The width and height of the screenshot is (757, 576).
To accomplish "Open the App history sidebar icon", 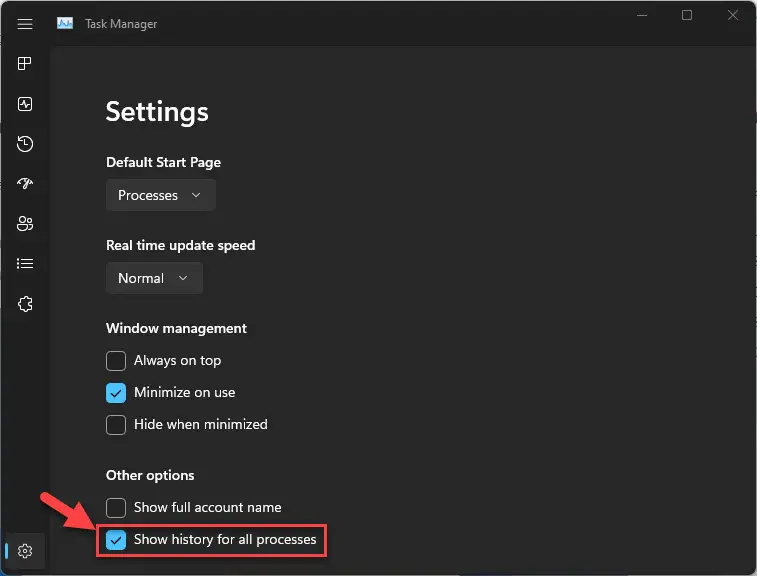I will click(25, 144).
